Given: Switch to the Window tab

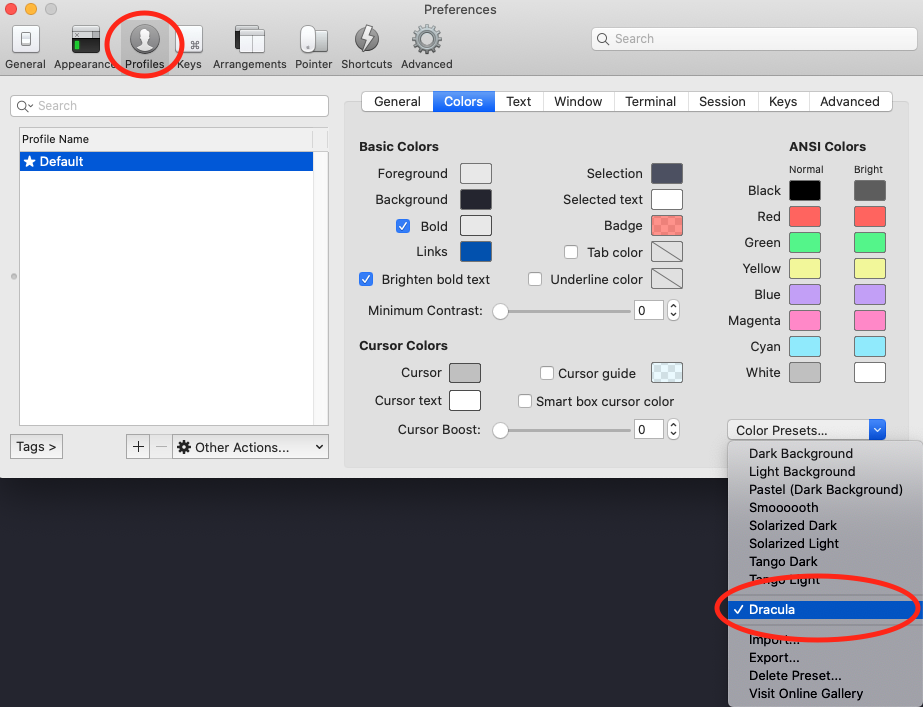Looking at the screenshot, I should (579, 101).
